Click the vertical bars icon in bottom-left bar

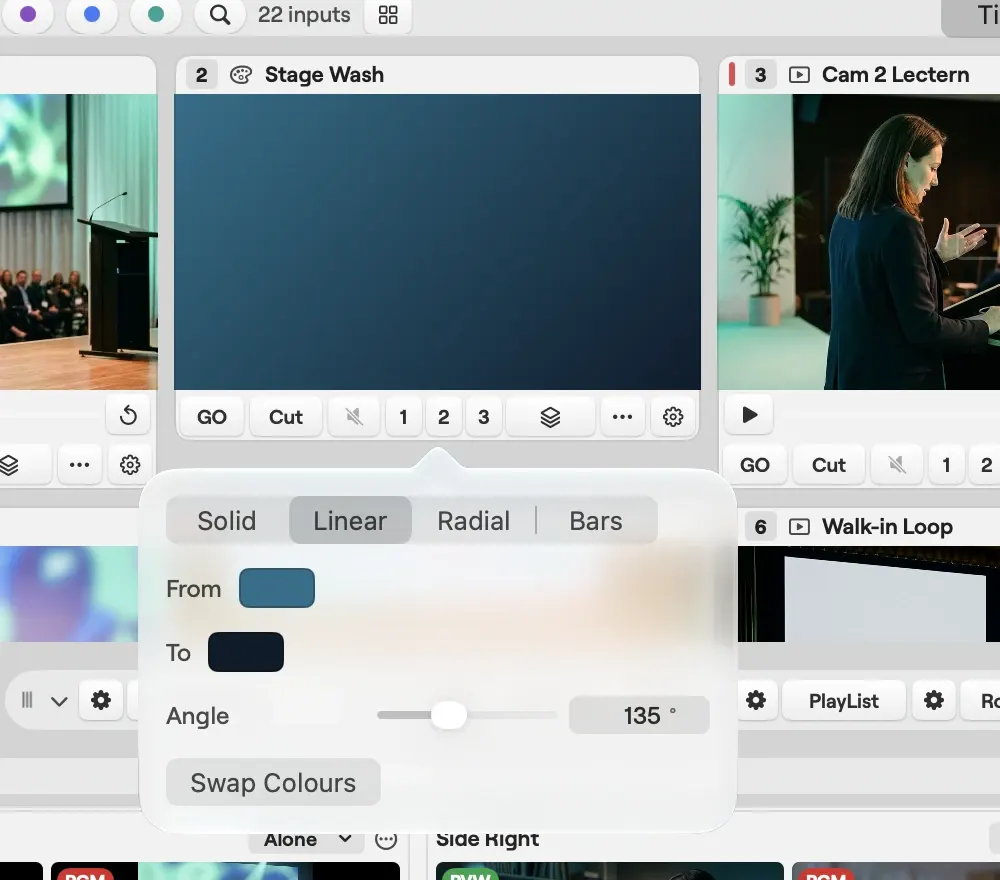(x=27, y=700)
